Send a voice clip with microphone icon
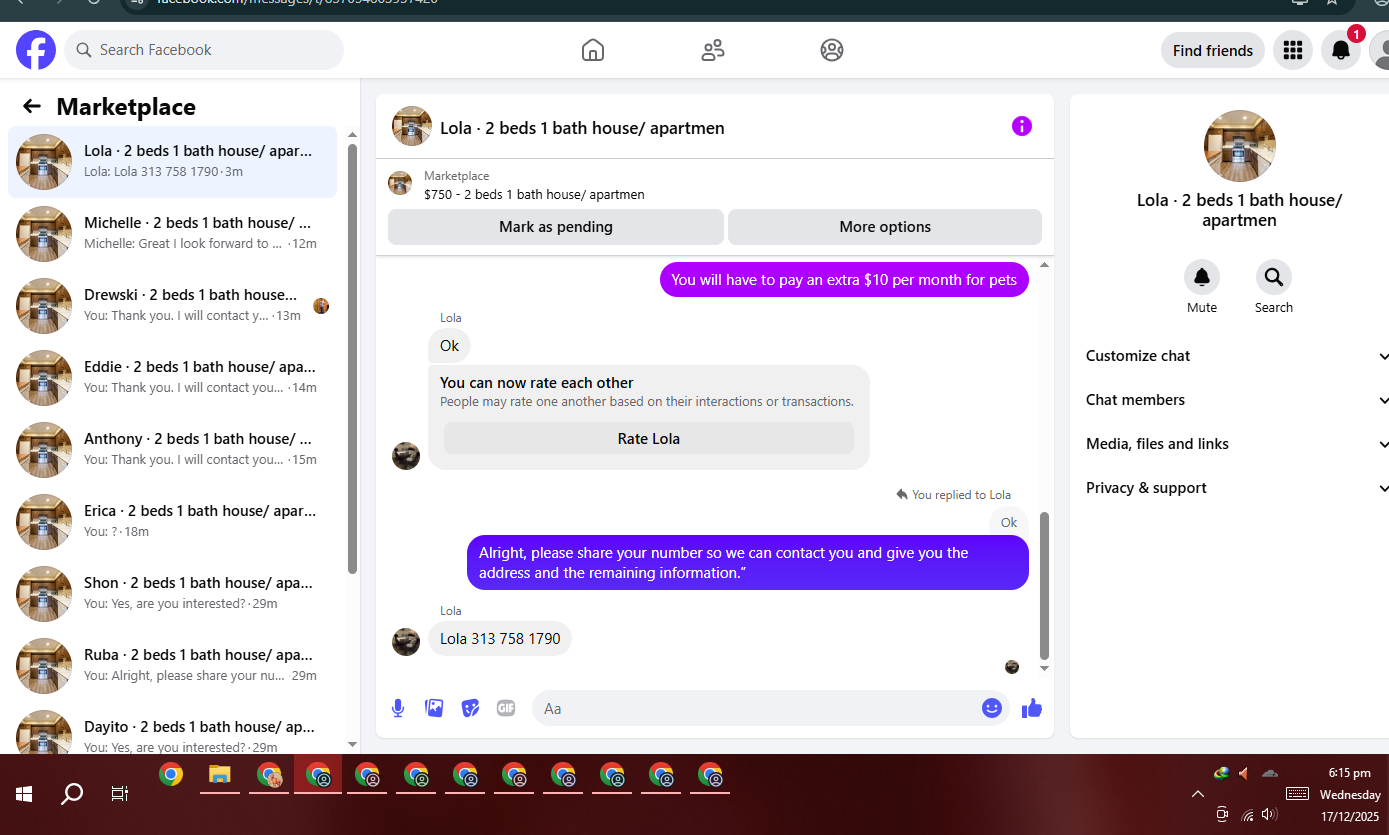Image resolution: width=1389 pixels, height=835 pixels. coord(398,708)
